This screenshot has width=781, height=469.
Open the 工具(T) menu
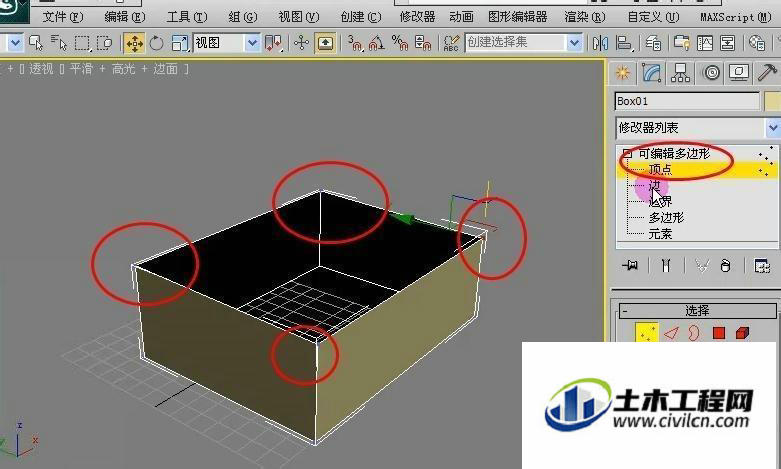click(186, 17)
